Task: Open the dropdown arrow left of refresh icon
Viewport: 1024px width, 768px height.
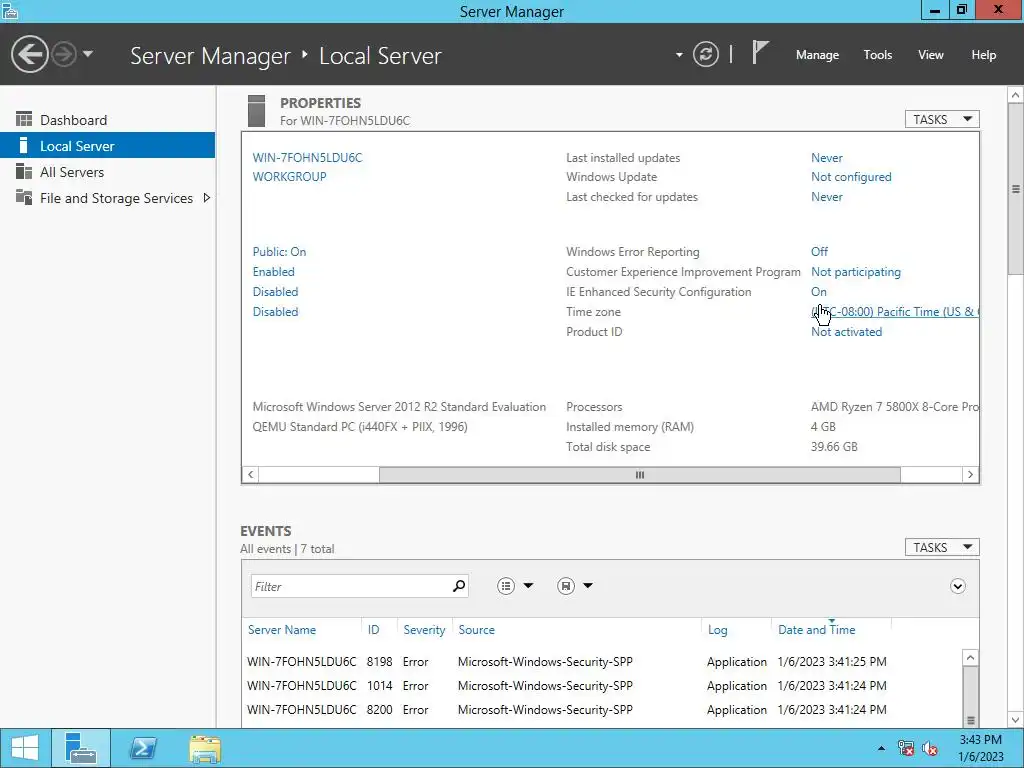Action: click(679, 55)
